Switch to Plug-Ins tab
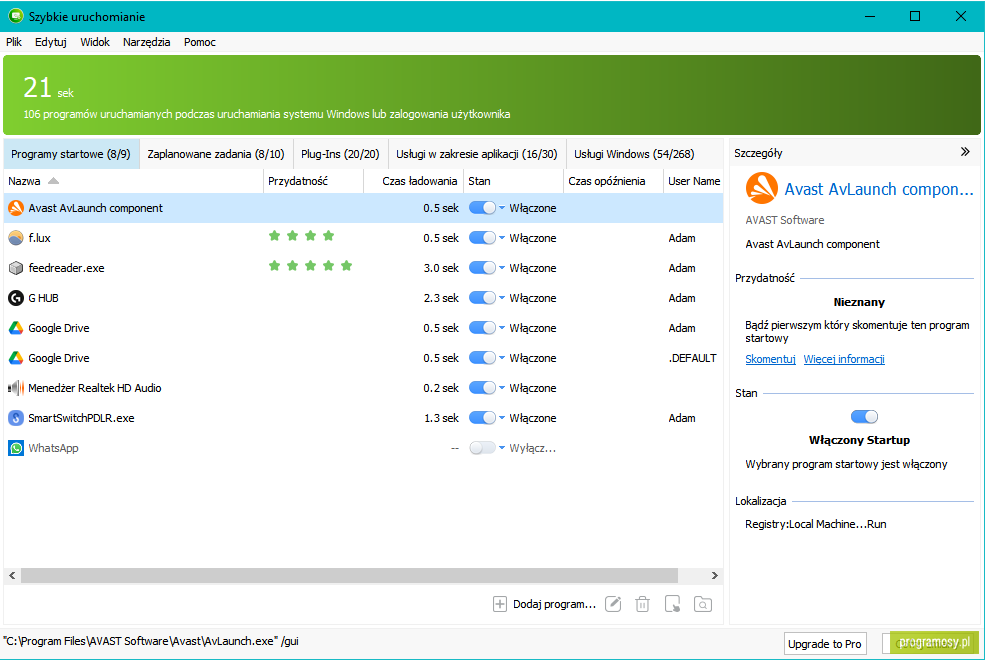 340,154
